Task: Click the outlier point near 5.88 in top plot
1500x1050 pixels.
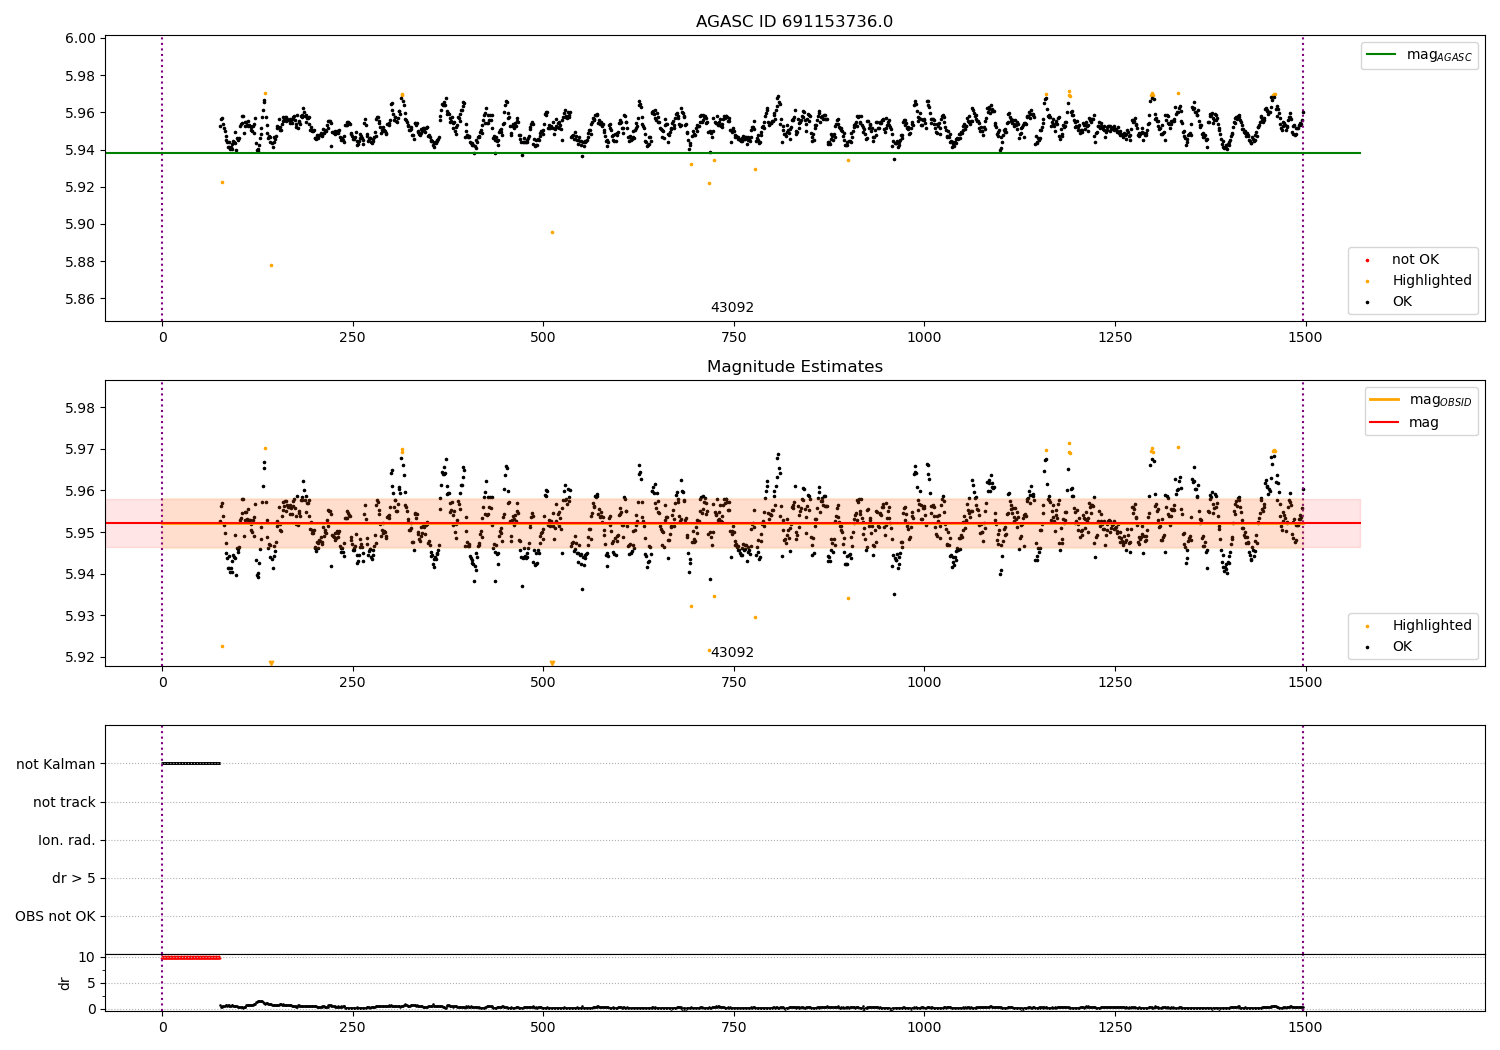Action: pos(271,265)
